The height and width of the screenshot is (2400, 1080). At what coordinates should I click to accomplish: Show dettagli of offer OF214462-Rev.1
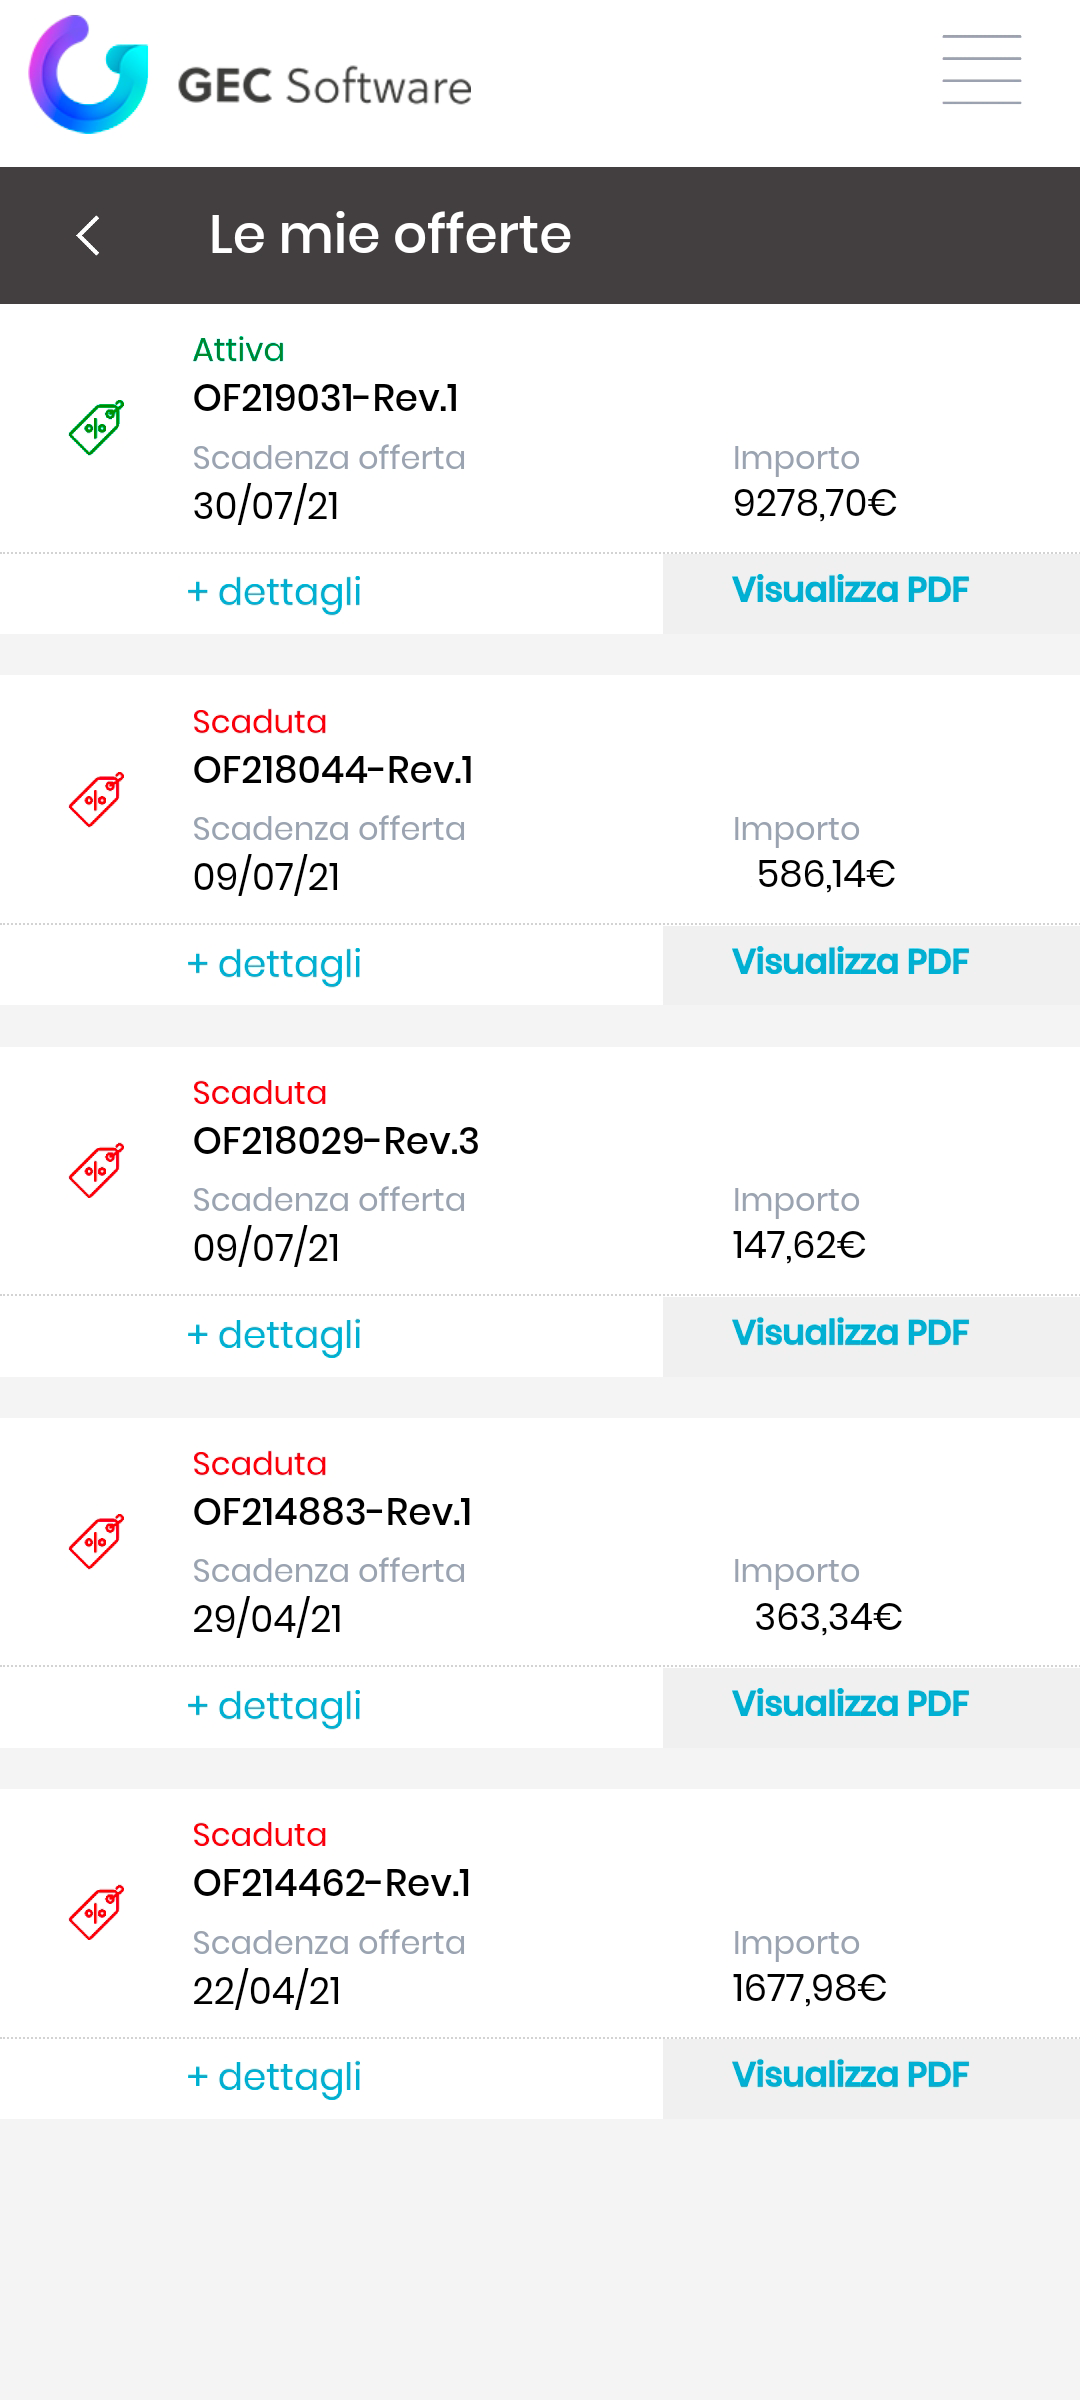(274, 2077)
